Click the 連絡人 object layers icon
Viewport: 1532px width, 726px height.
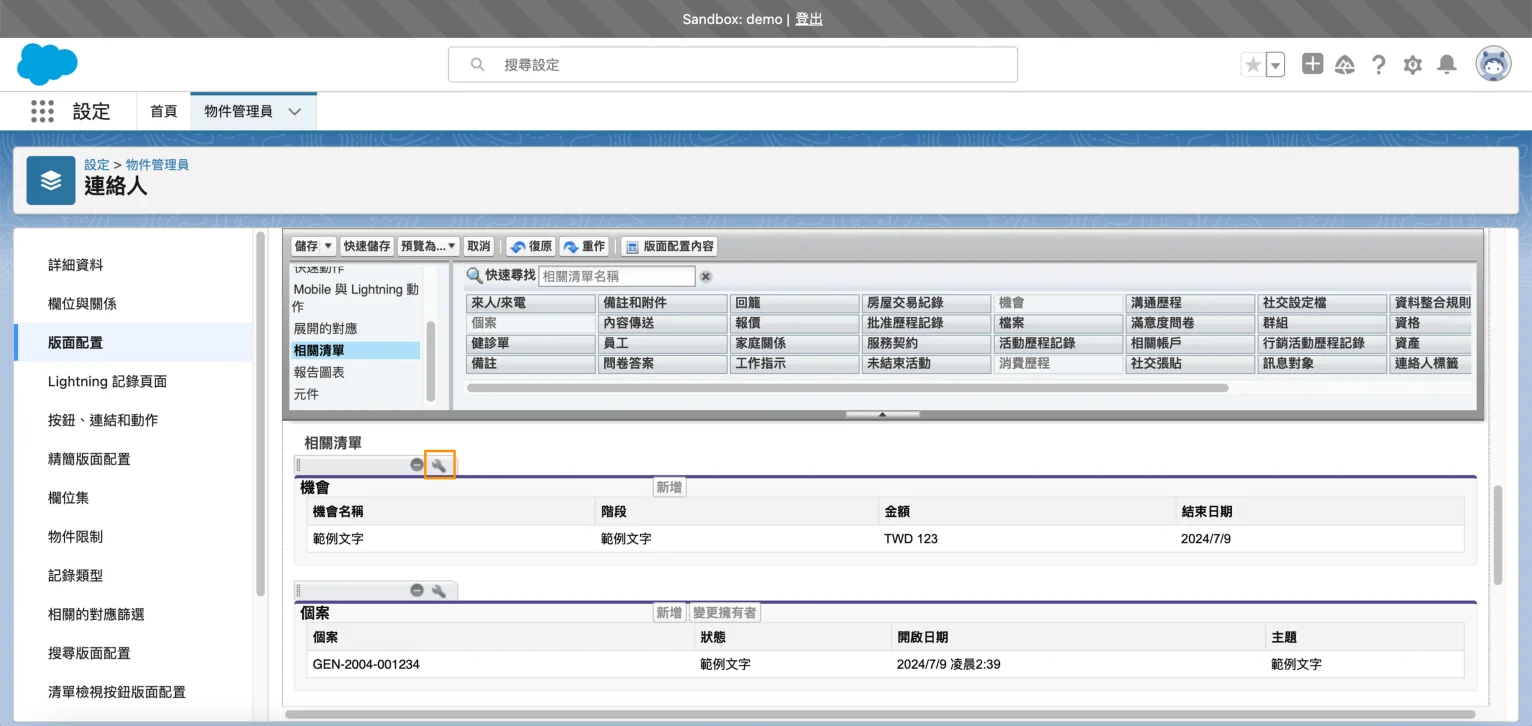click(x=51, y=180)
